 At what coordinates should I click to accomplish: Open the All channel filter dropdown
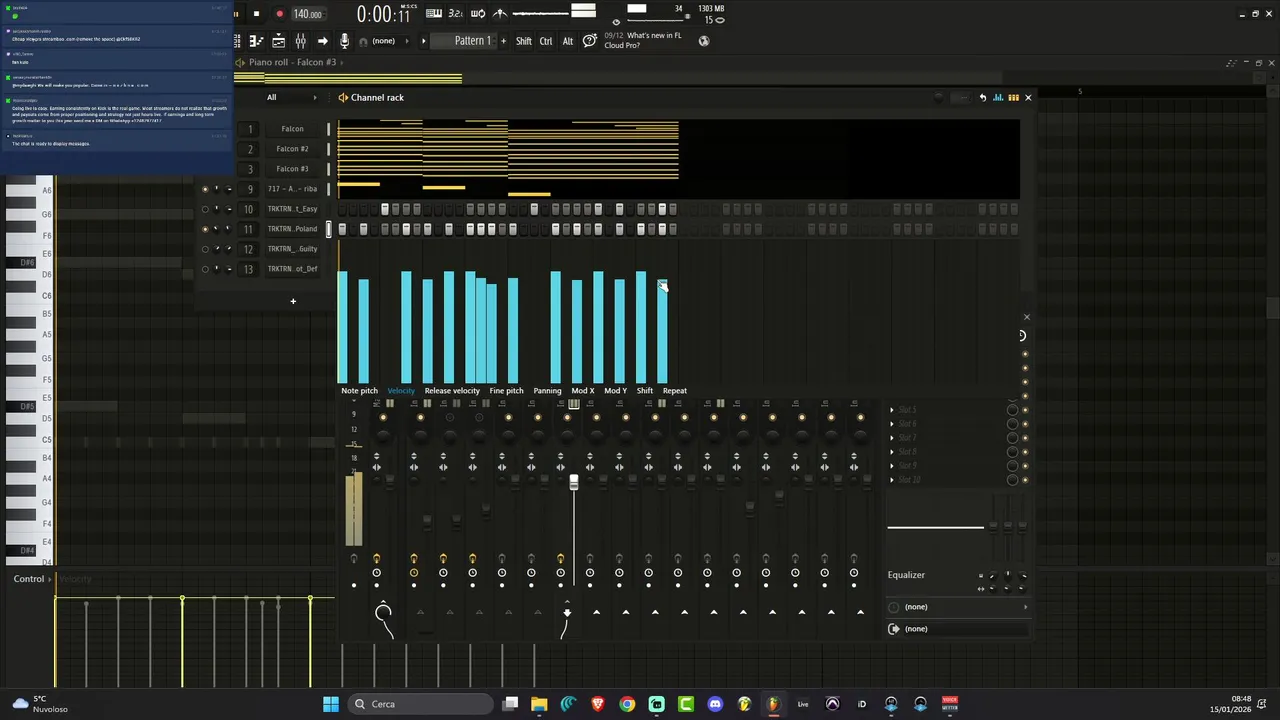290,97
